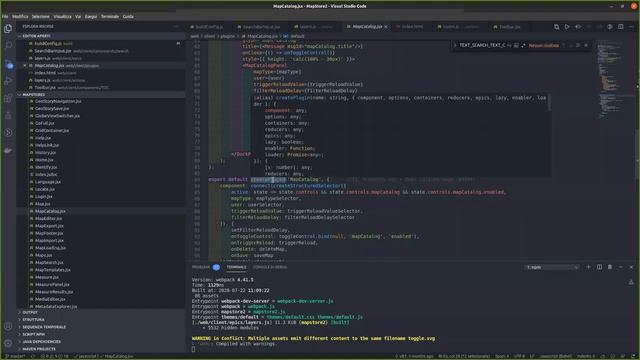Open the Explorer panel ellipsis menu
Image resolution: width=640 pixels, height=360 pixels.
click(176, 27)
